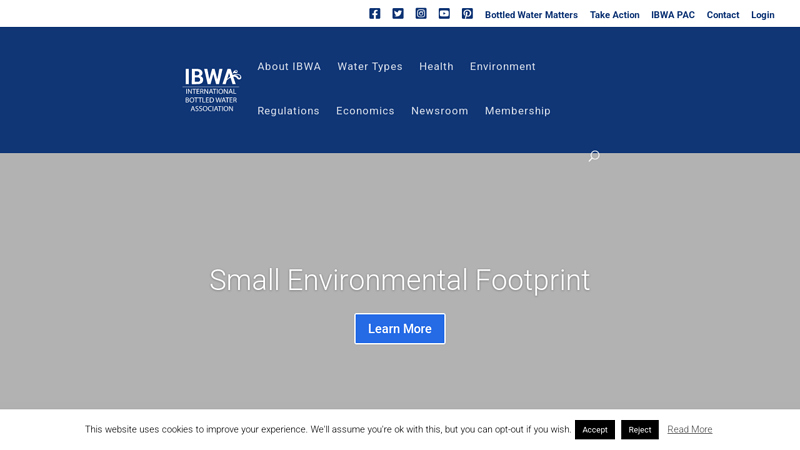
Task: Open the IBWA Twitter icon
Action: coord(398,14)
